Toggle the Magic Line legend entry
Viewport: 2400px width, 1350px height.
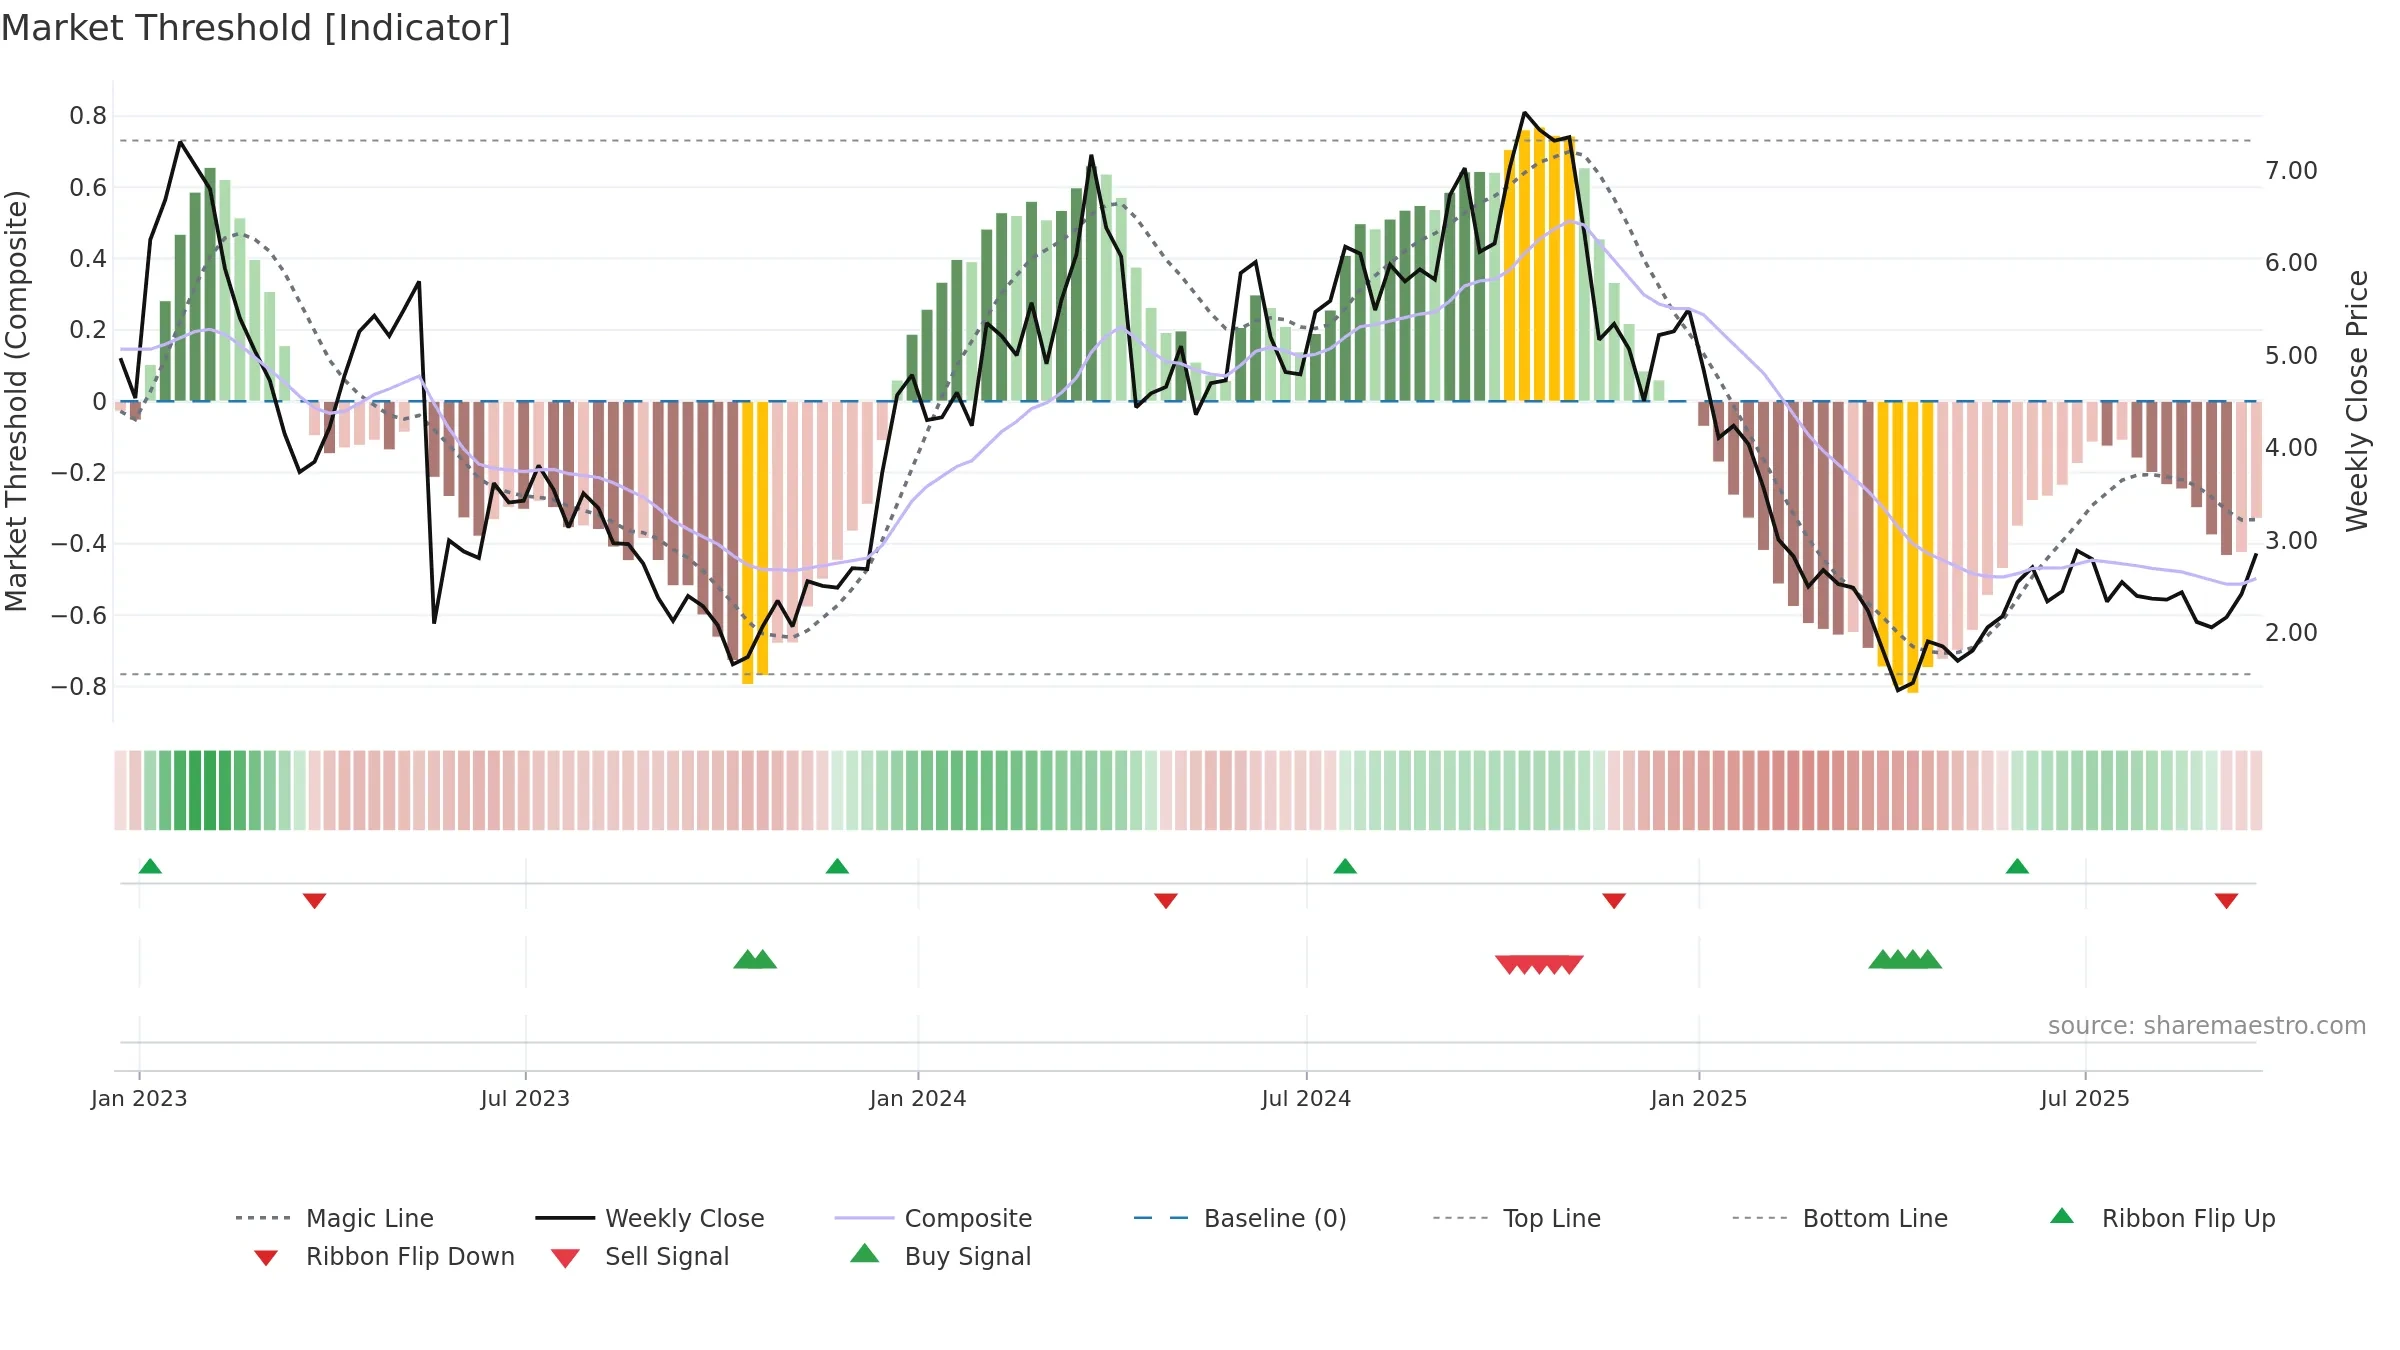coord(335,1218)
